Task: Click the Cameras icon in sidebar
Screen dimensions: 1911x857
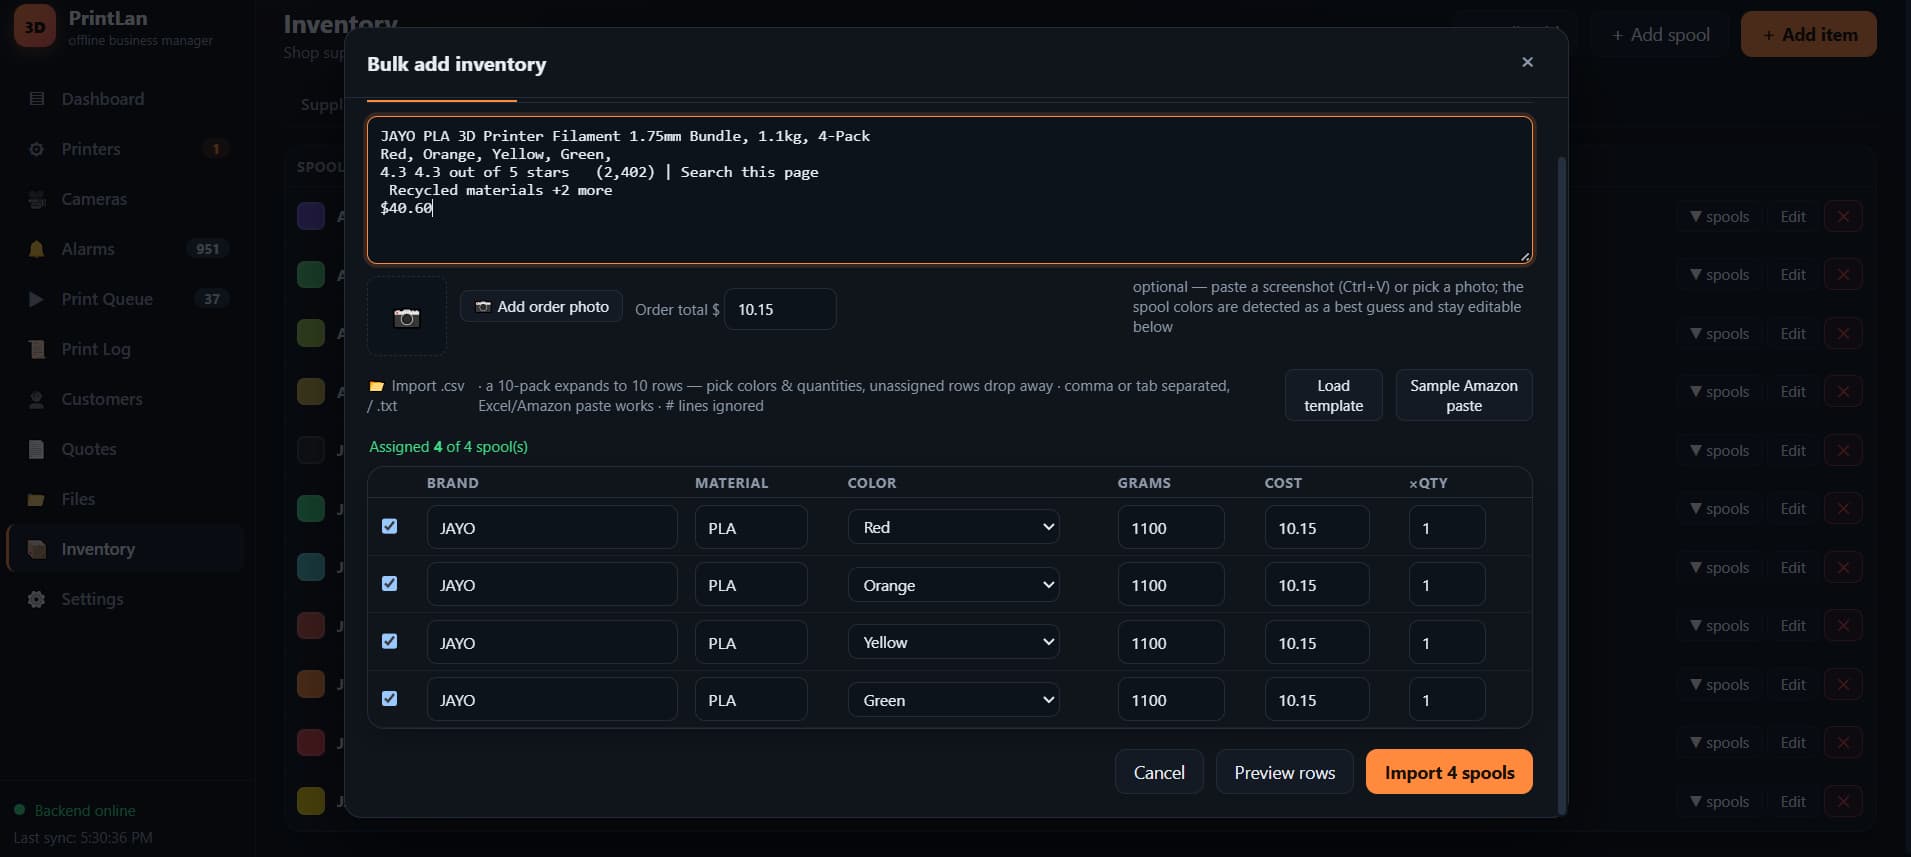Action: (x=37, y=199)
